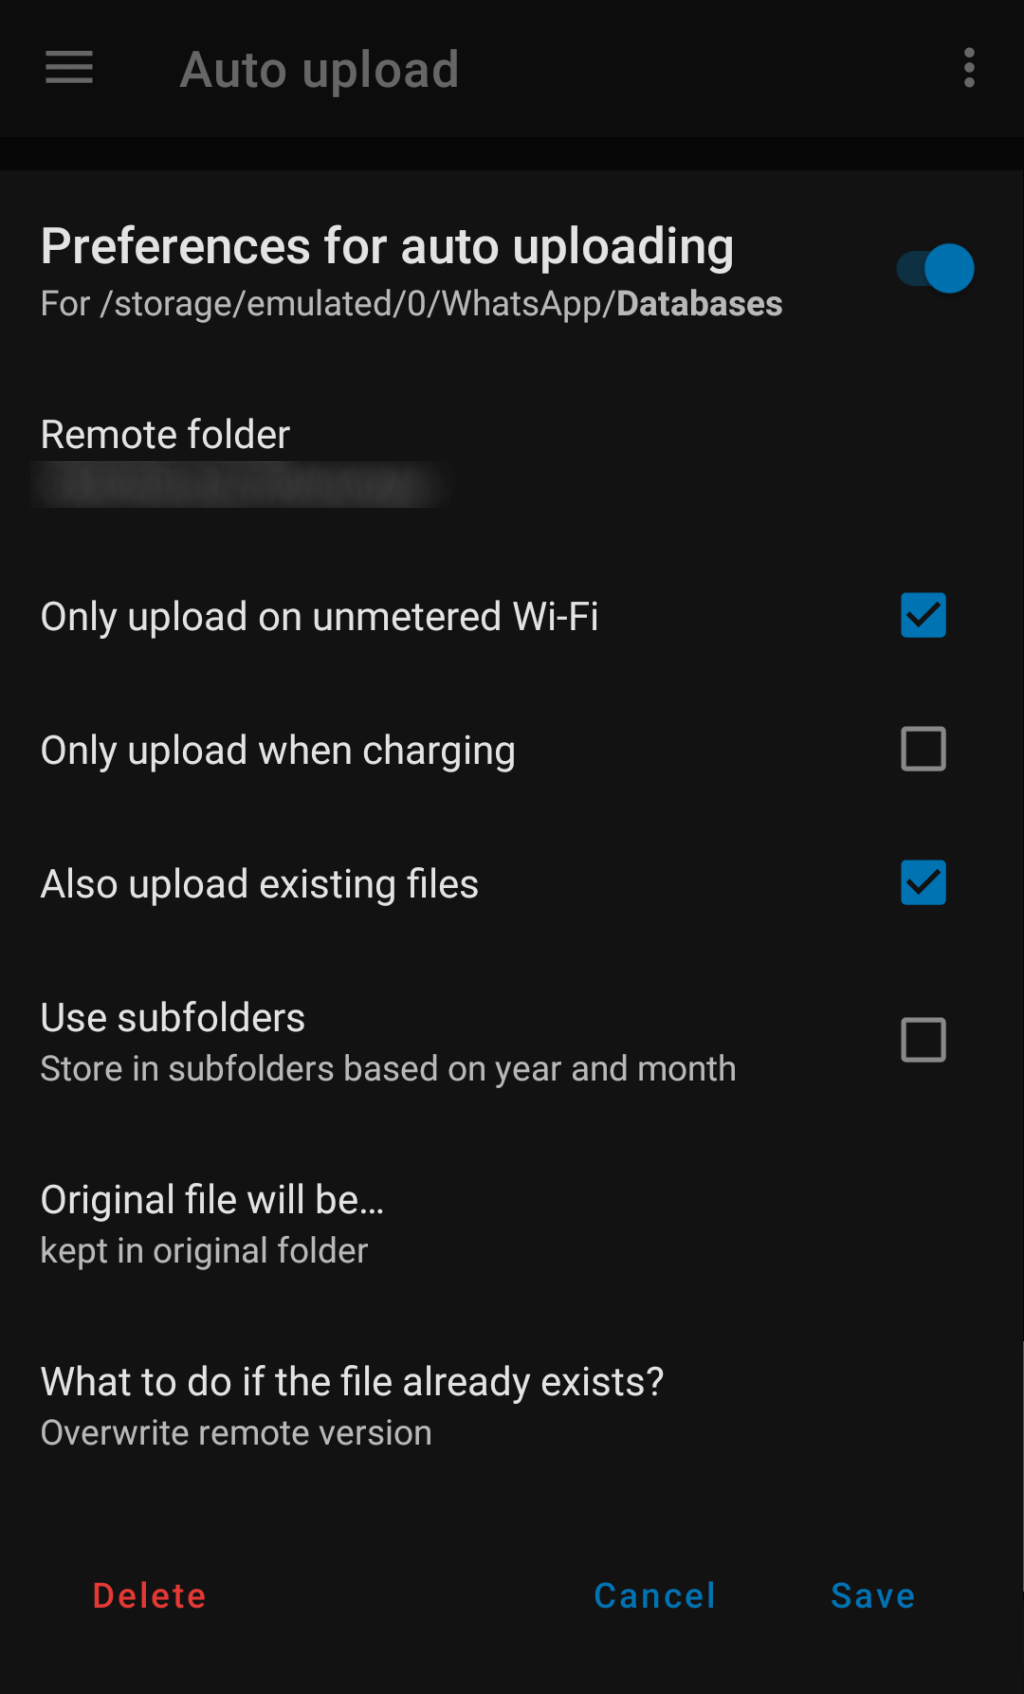Click the Use subfolders description text

[x=388, y=1069]
